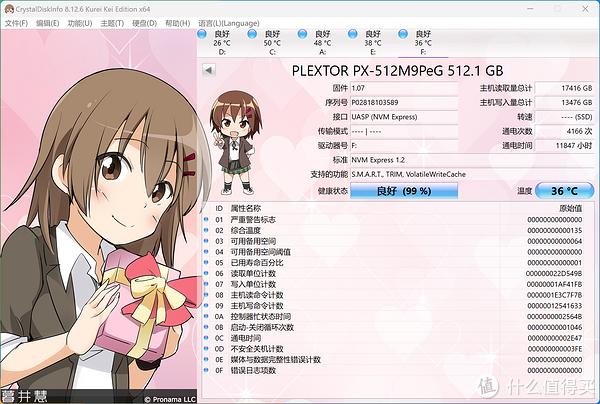Screen dimensions: 600x404
Task: Open the 编辑(E) menu
Action: tap(47, 23)
